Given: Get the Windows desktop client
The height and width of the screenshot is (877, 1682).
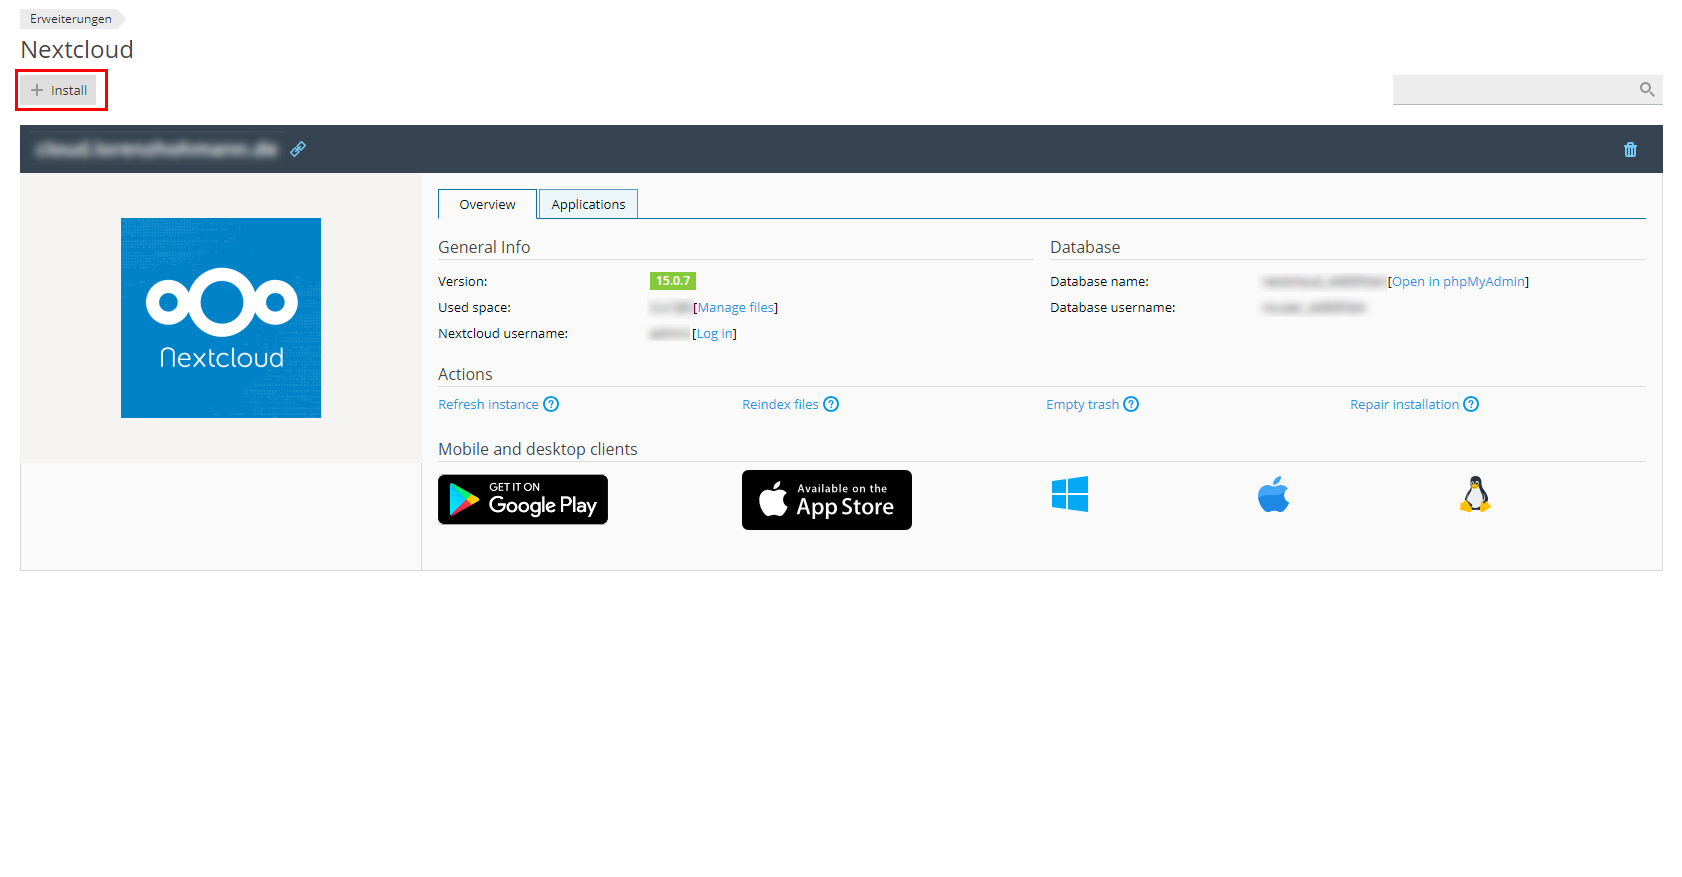Looking at the screenshot, I should pos(1070,494).
